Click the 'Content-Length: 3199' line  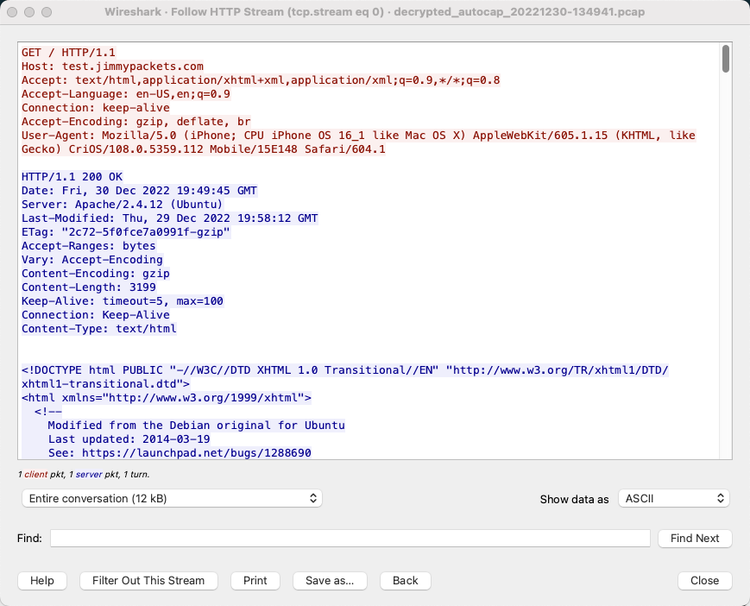[x=88, y=287]
